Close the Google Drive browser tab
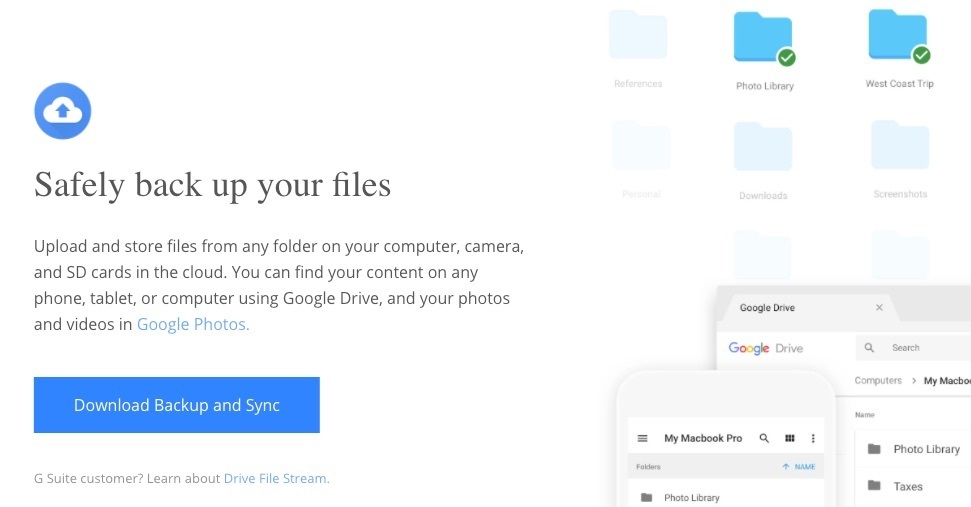 coord(879,308)
